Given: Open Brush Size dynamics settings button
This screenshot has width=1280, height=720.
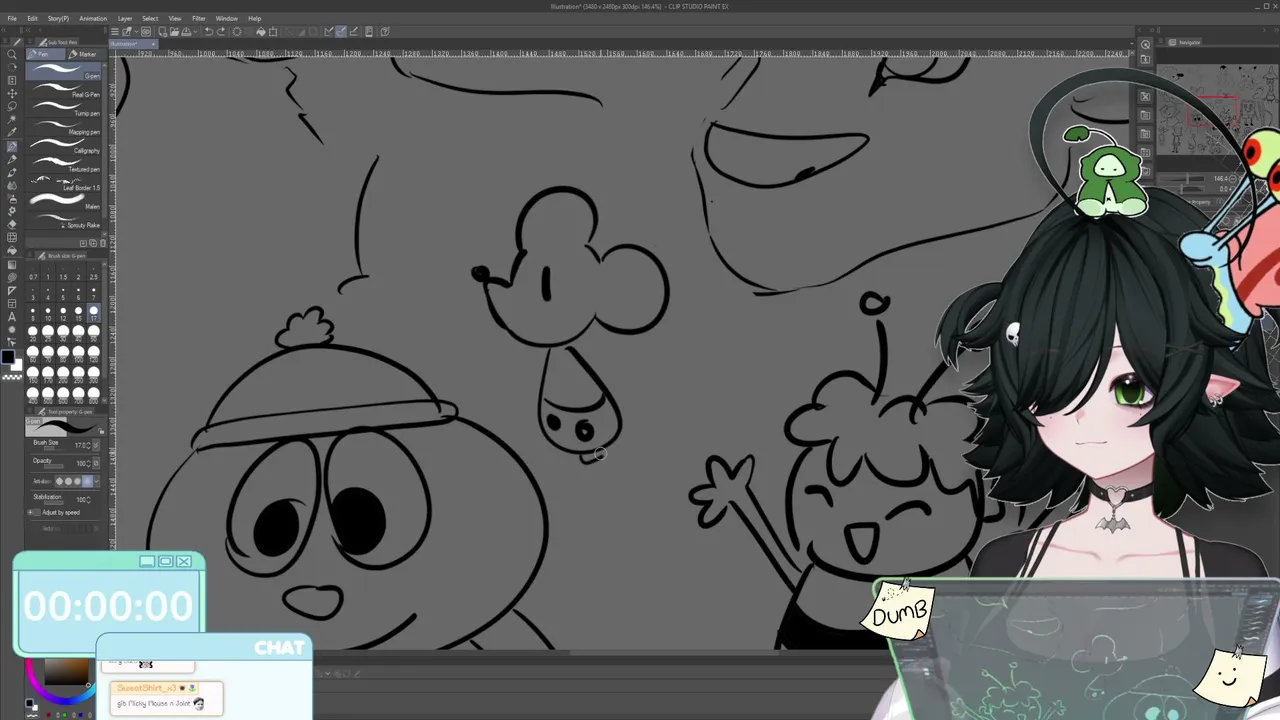Looking at the screenshot, I should (x=96, y=445).
